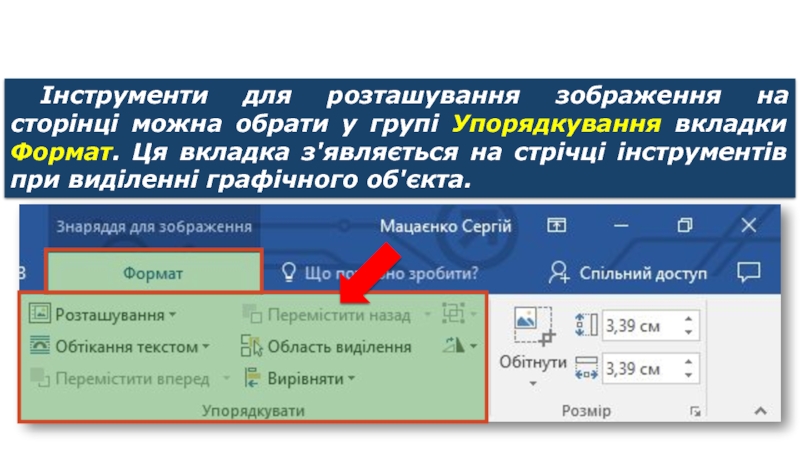Click the shape height icon
Image resolution: width=800 pixels, height=450 pixels.
586,325
